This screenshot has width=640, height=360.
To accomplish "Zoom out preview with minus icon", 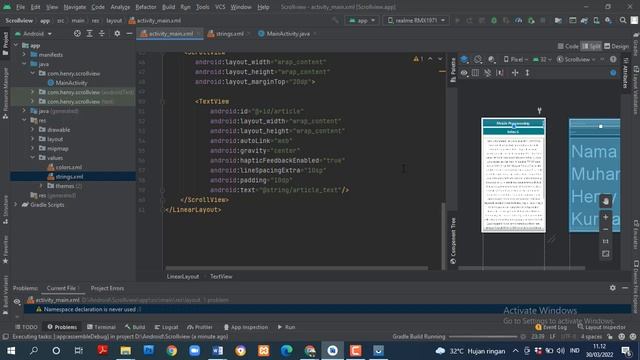I will click(x=606, y=229).
